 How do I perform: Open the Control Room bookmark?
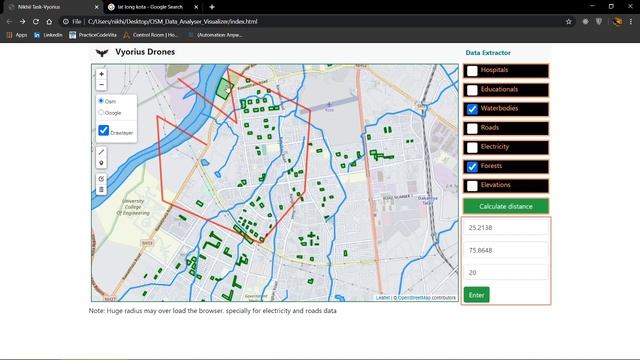pyautogui.click(x=151, y=35)
